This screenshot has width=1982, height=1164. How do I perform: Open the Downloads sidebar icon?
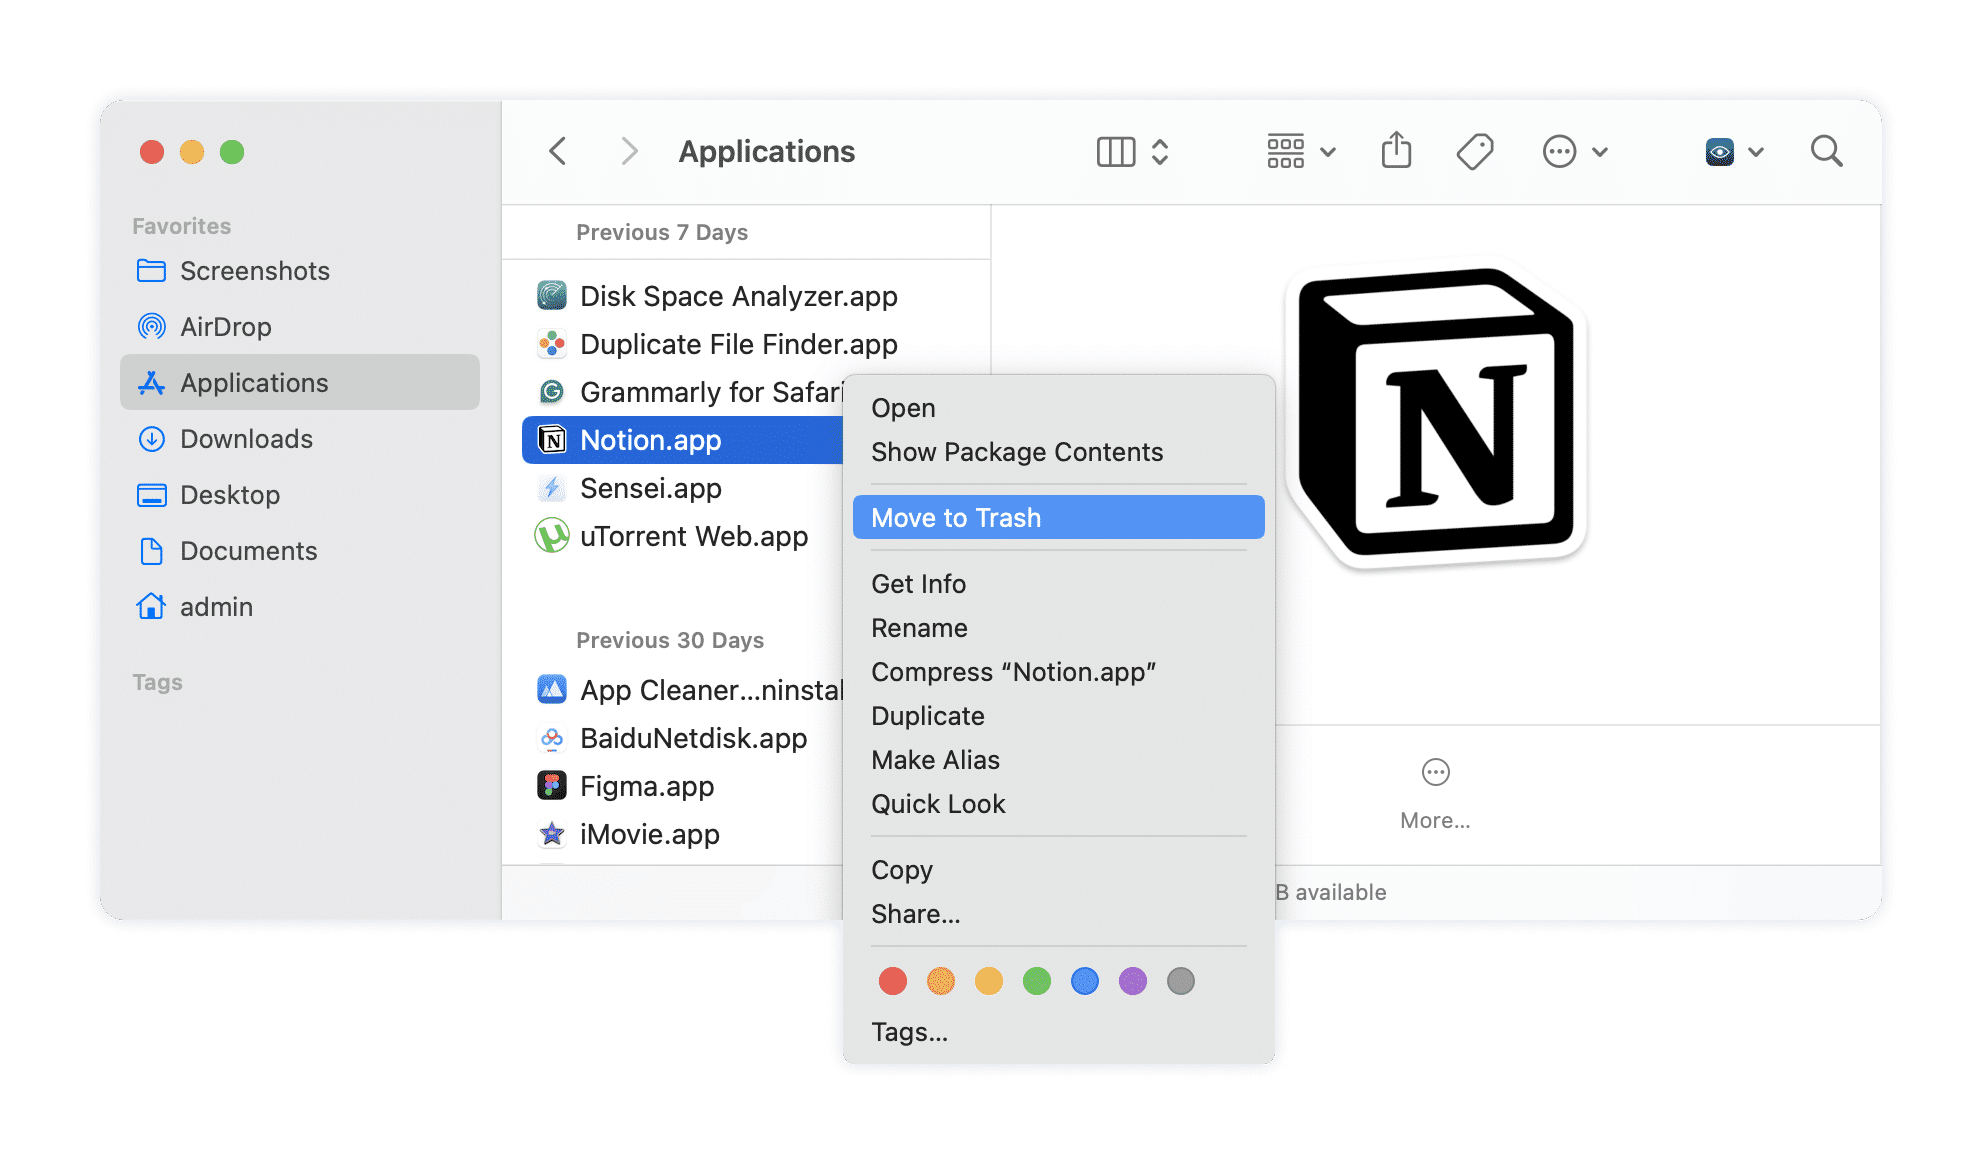coord(152,439)
